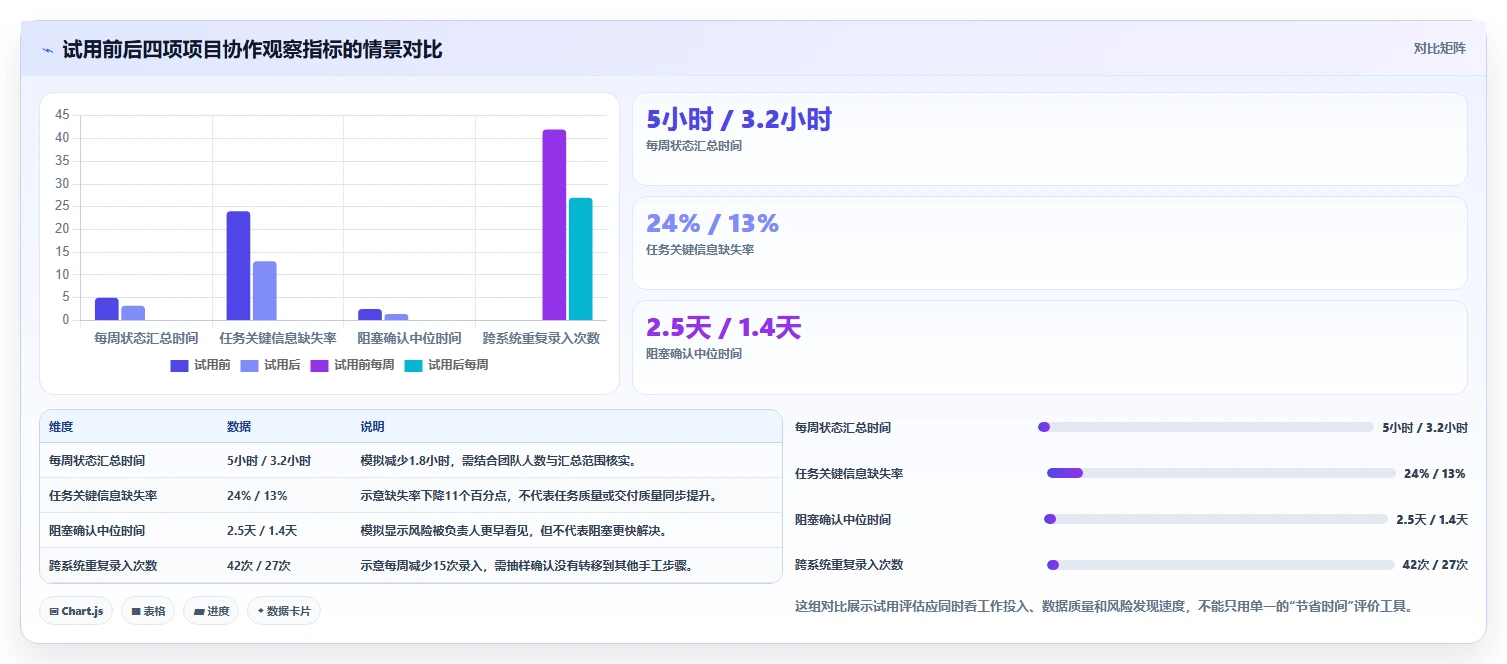Click the 试用后 bar for 任务关键信息缺失率
This screenshot has width=1507, height=664.
[264, 291]
